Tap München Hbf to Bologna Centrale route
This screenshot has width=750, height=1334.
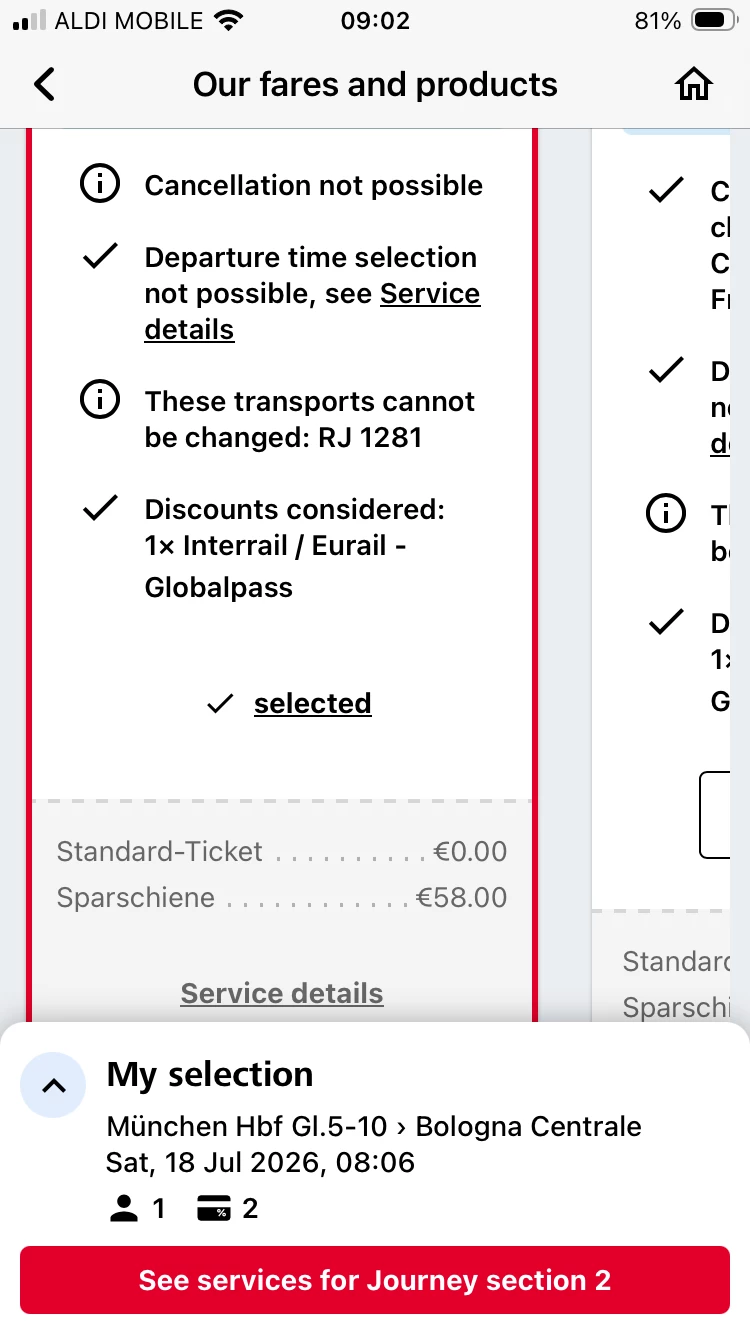(374, 1126)
